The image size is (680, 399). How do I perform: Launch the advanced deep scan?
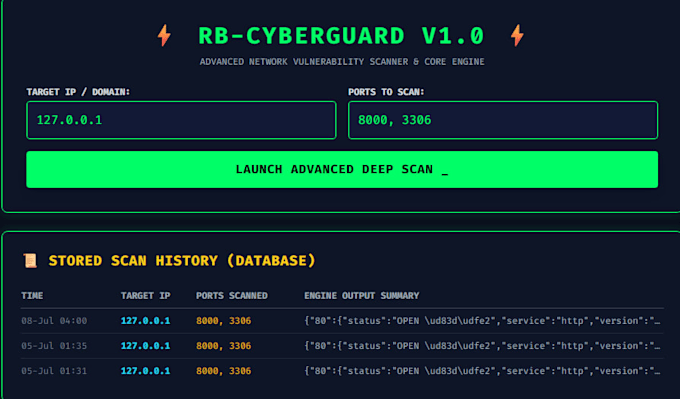(x=342, y=170)
